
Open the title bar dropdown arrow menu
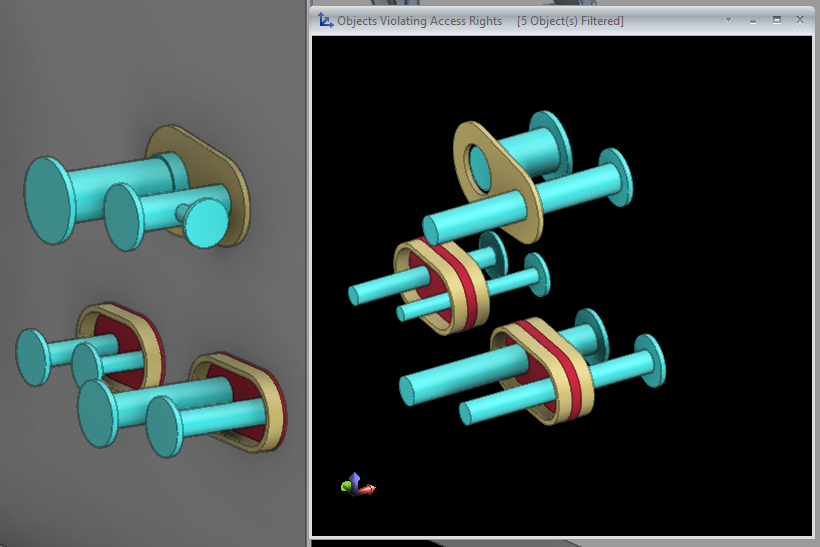tap(728, 20)
